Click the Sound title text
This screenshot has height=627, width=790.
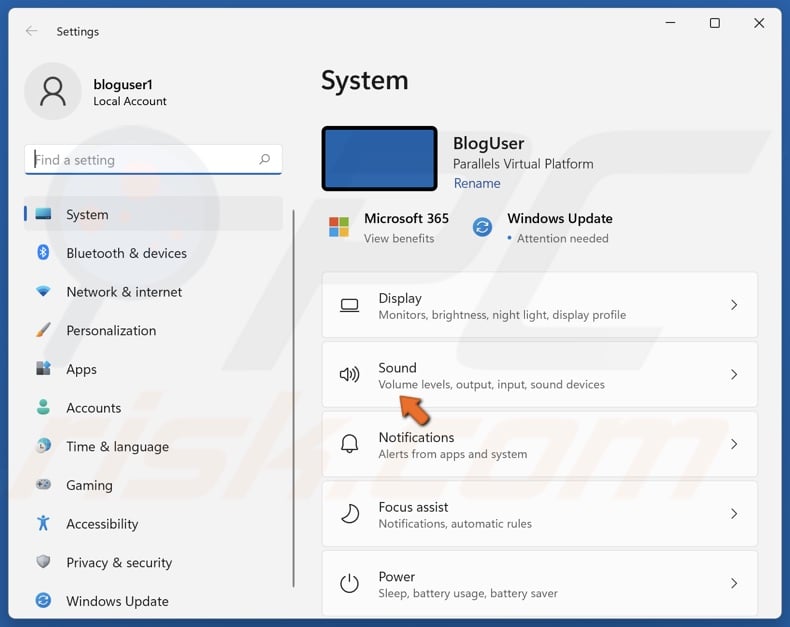click(398, 368)
